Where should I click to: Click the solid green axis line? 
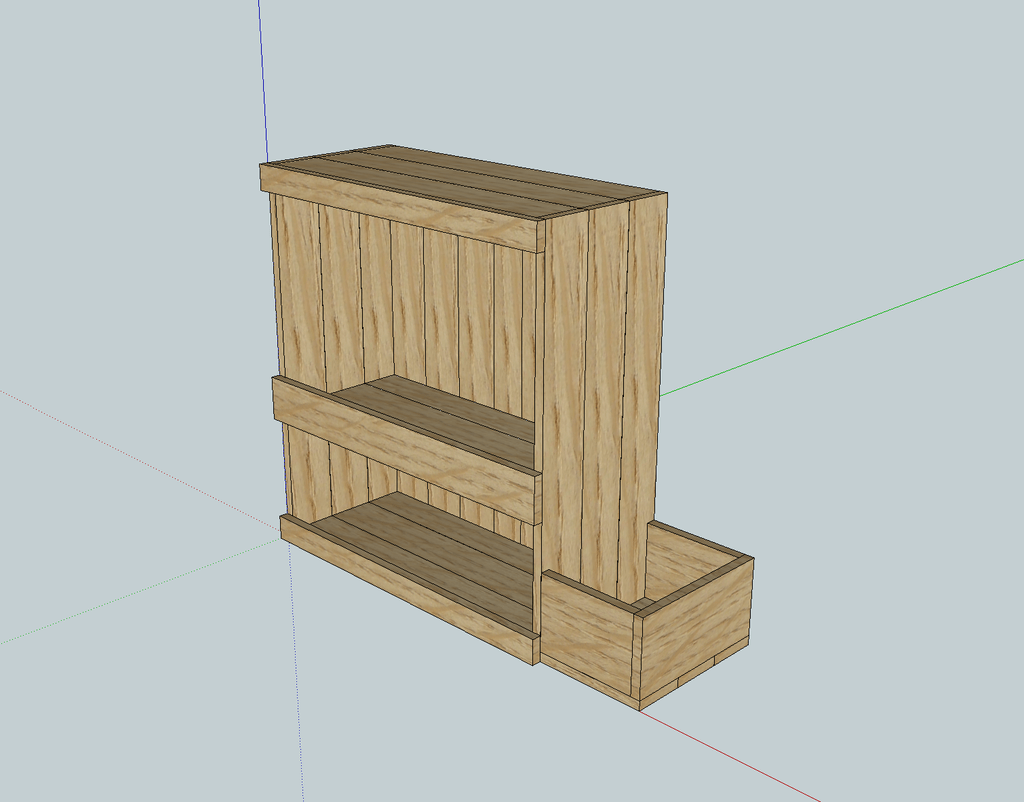click(842, 329)
